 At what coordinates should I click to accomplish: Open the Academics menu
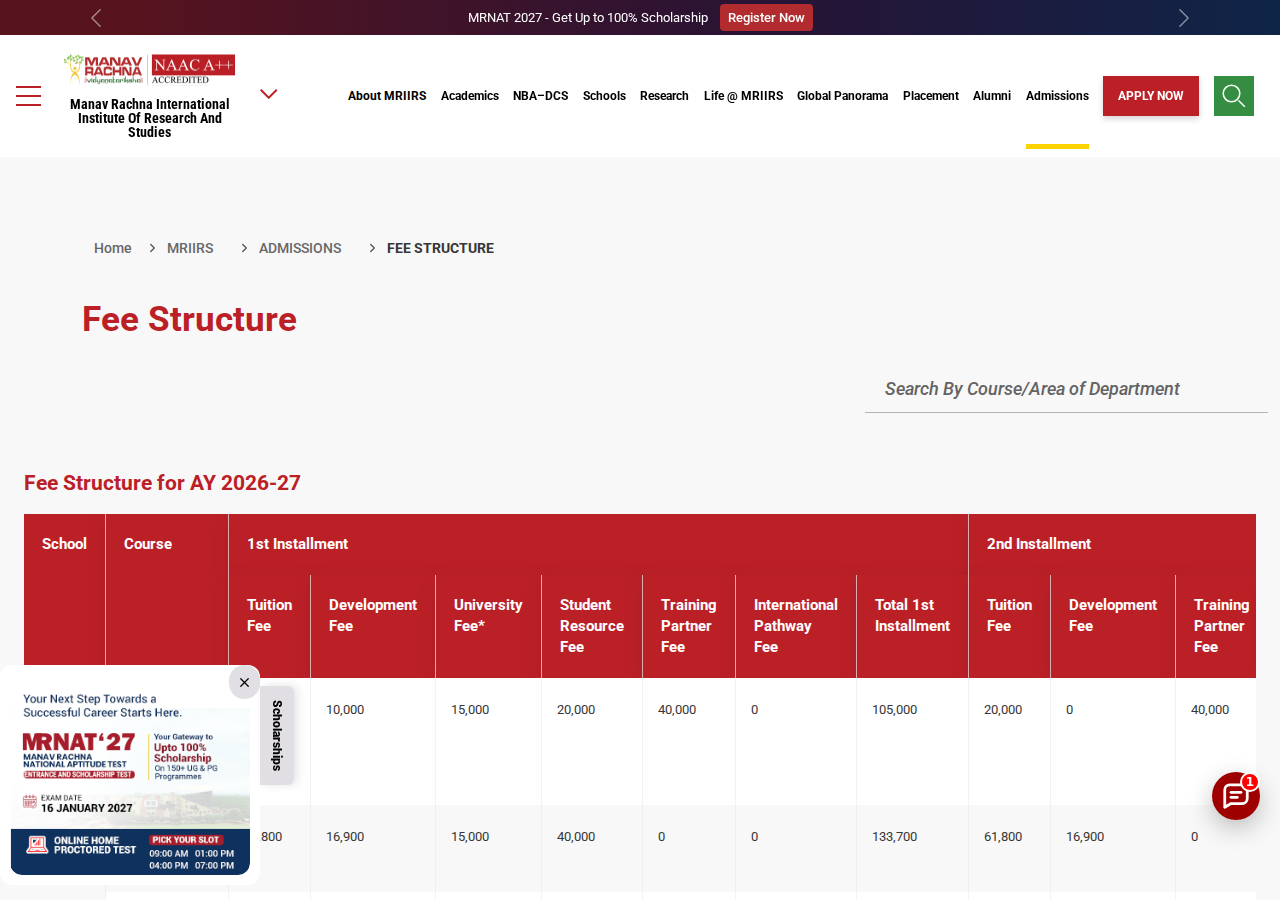point(470,96)
